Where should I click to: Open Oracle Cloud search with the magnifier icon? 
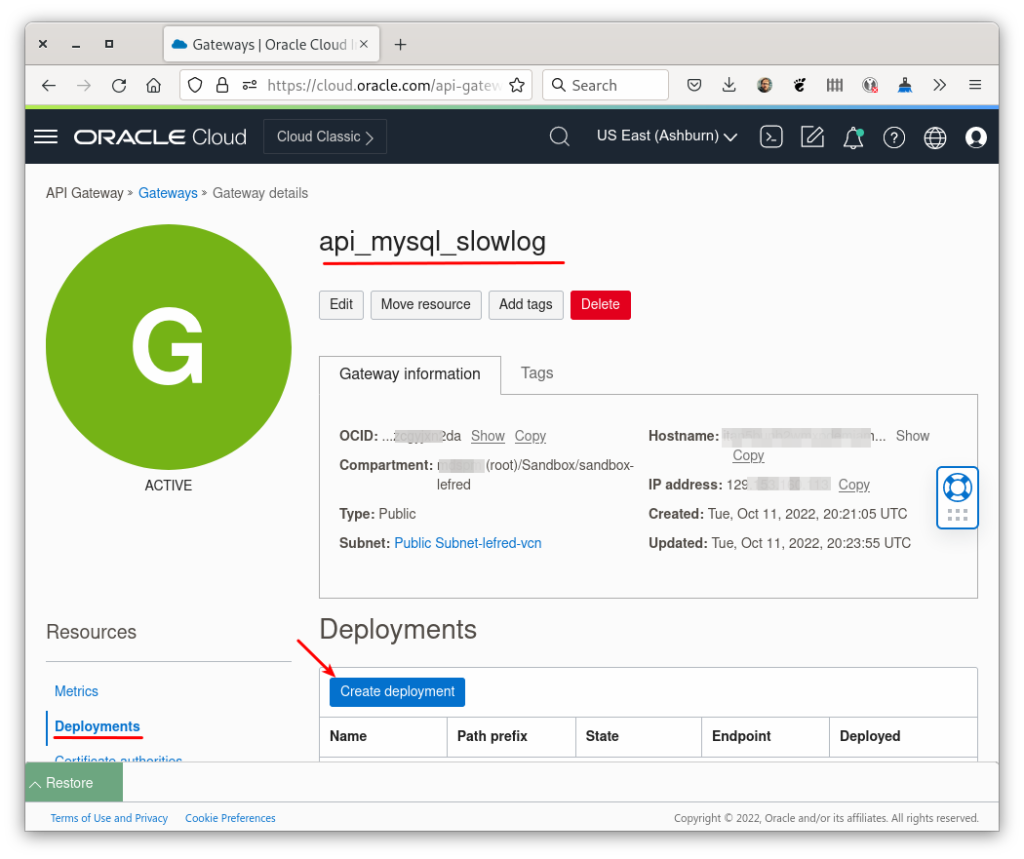[559, 137]
